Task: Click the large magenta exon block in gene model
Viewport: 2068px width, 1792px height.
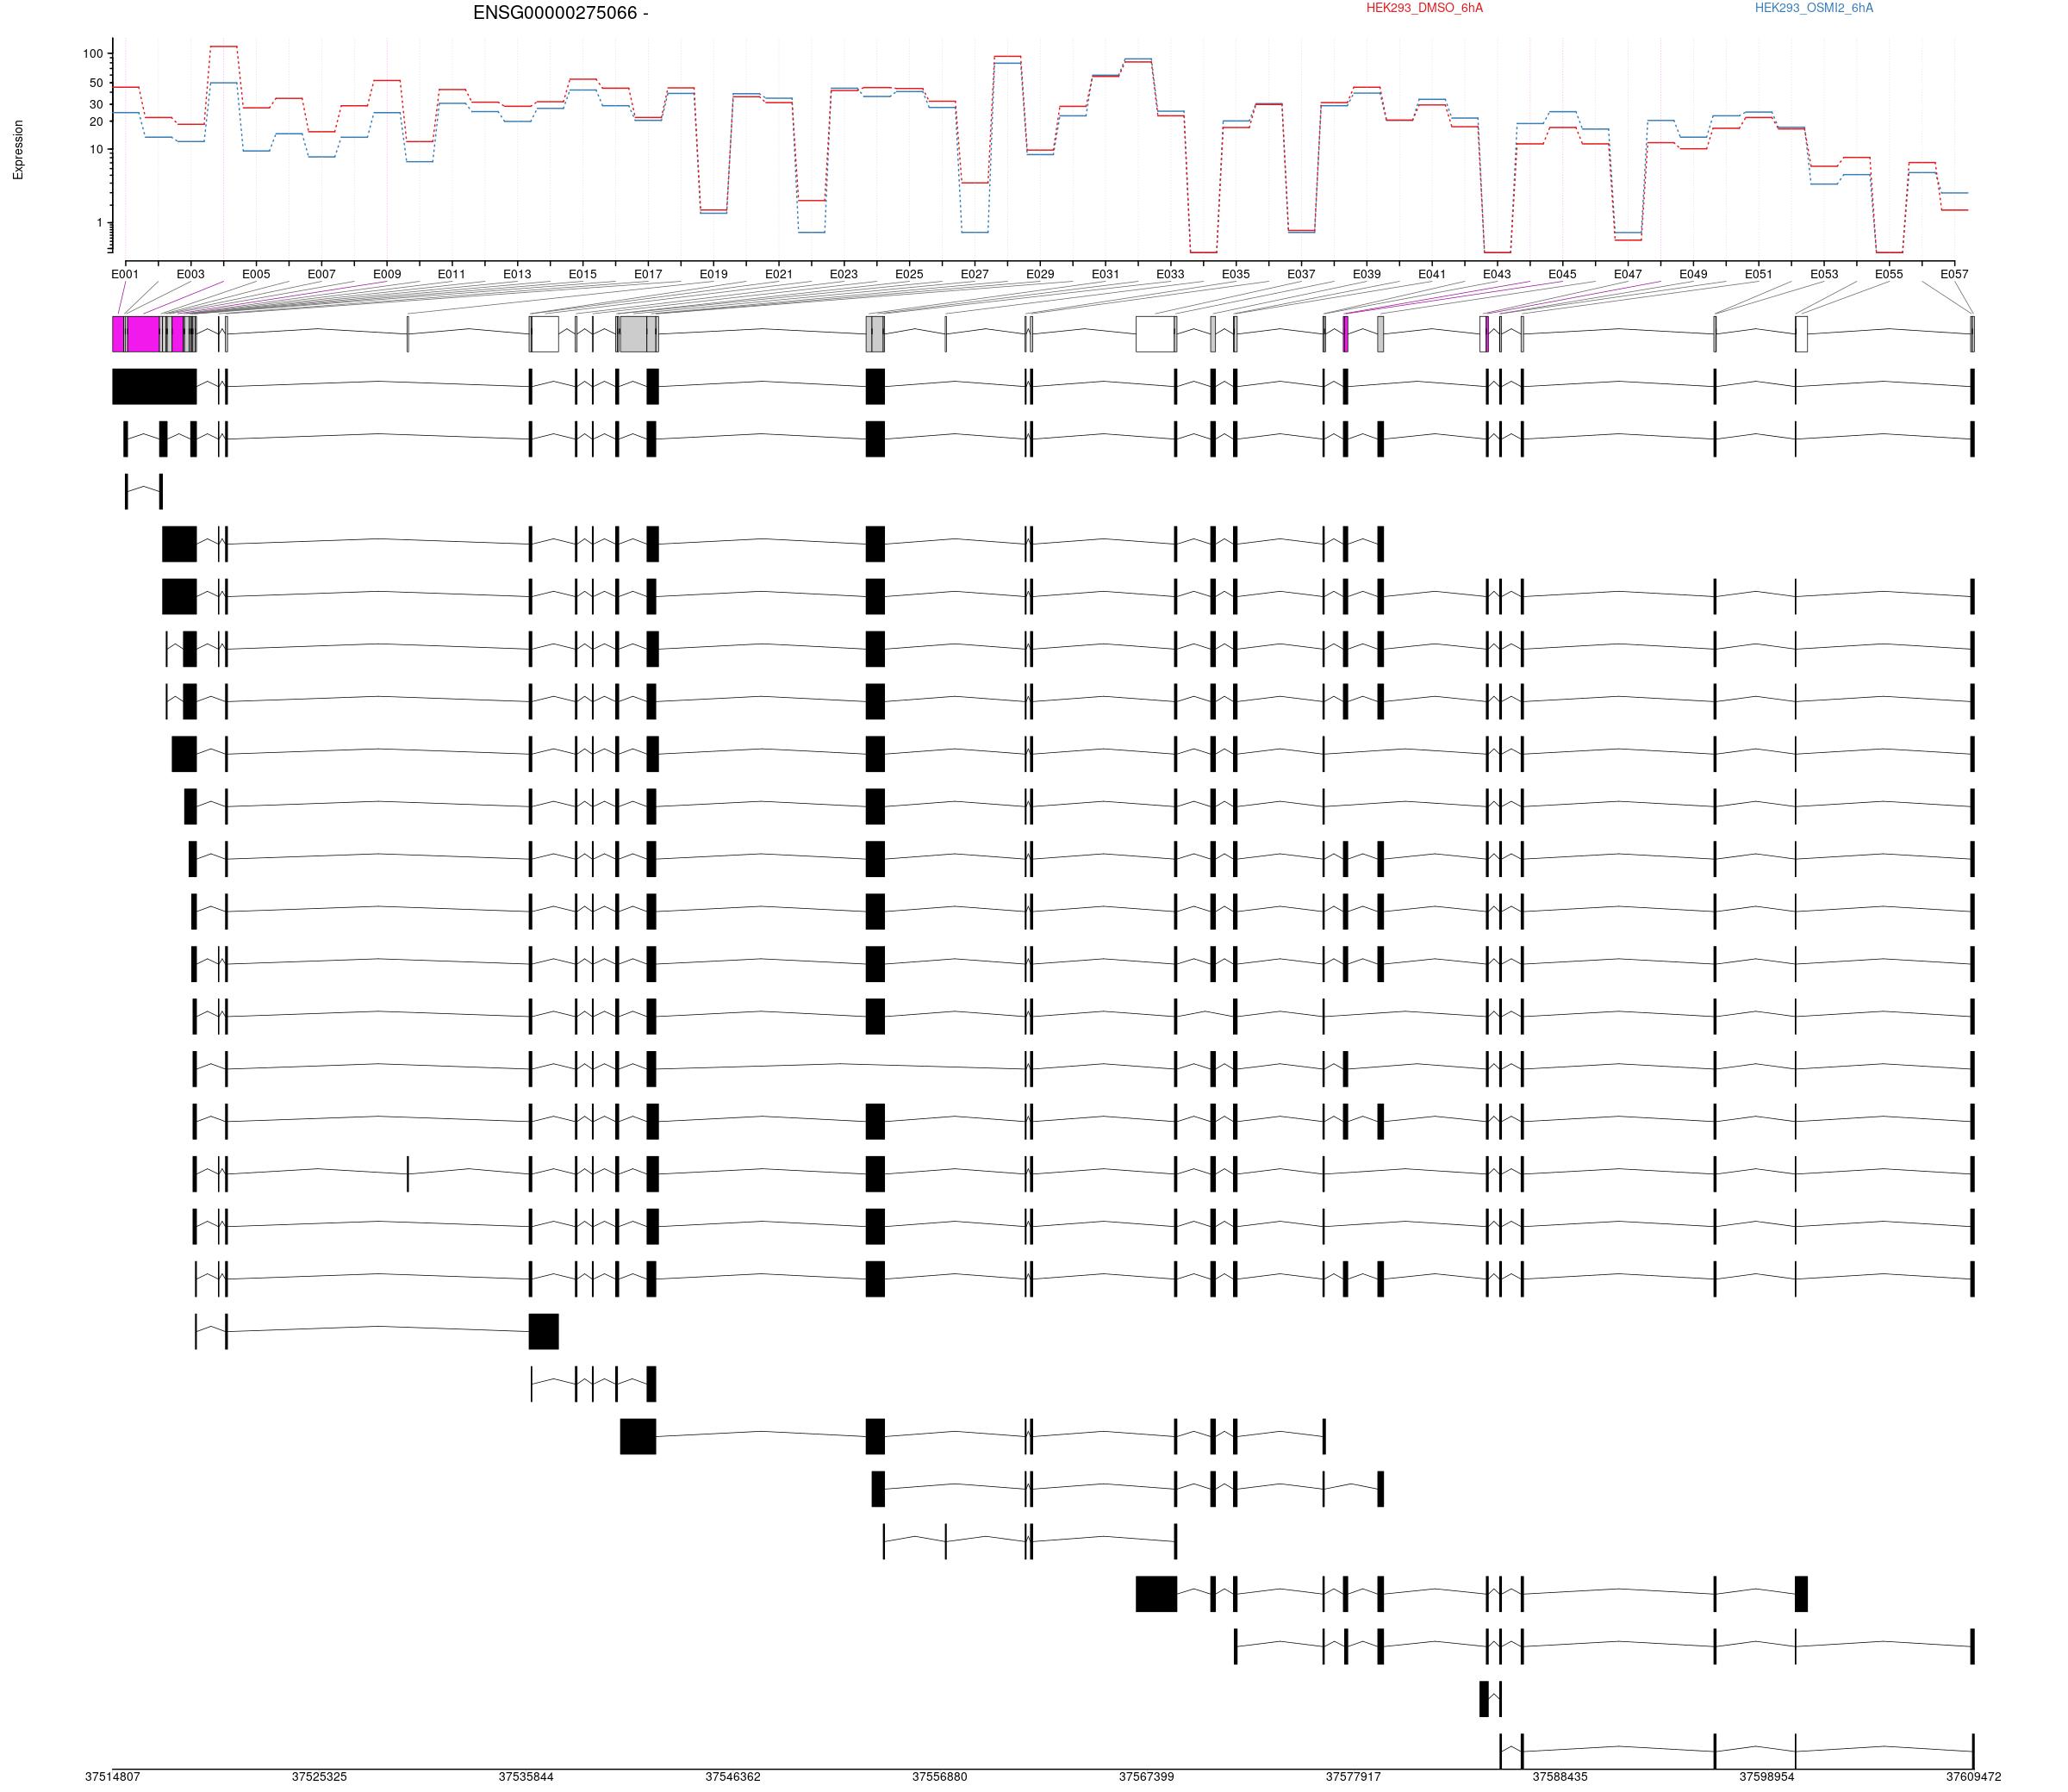Action: point(143,334)
